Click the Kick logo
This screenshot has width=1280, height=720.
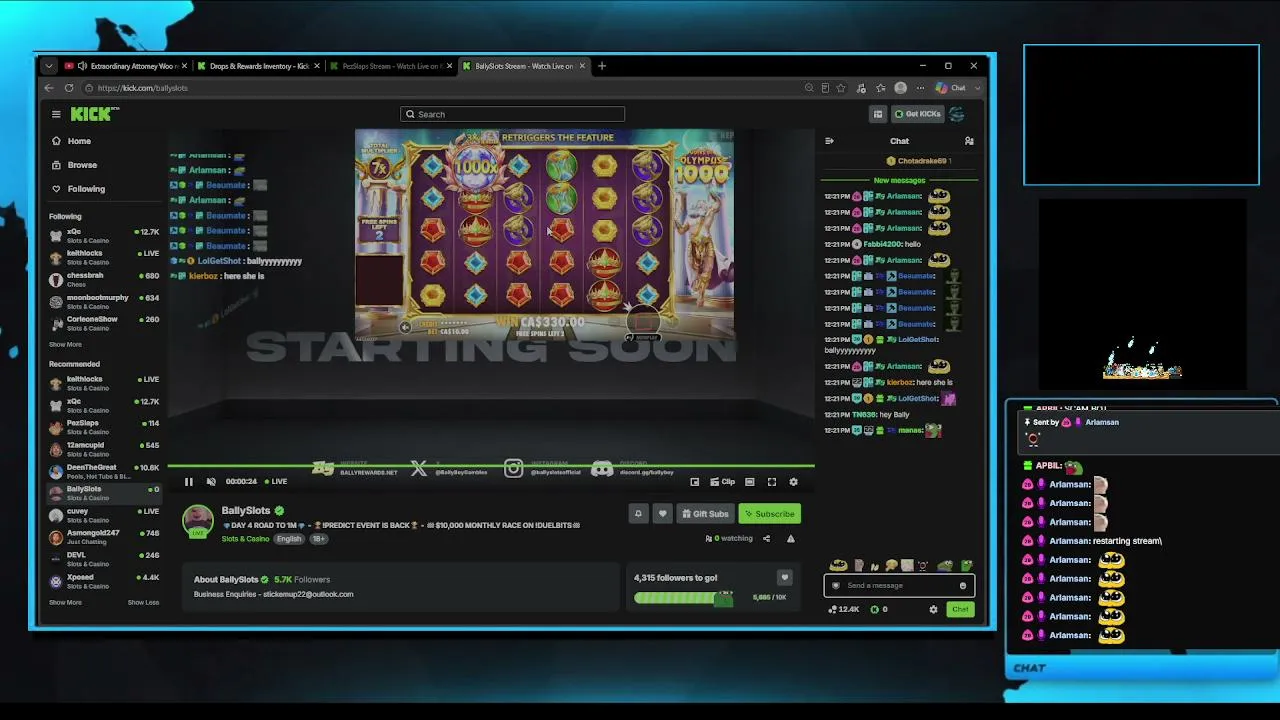[x=95, y=114]
